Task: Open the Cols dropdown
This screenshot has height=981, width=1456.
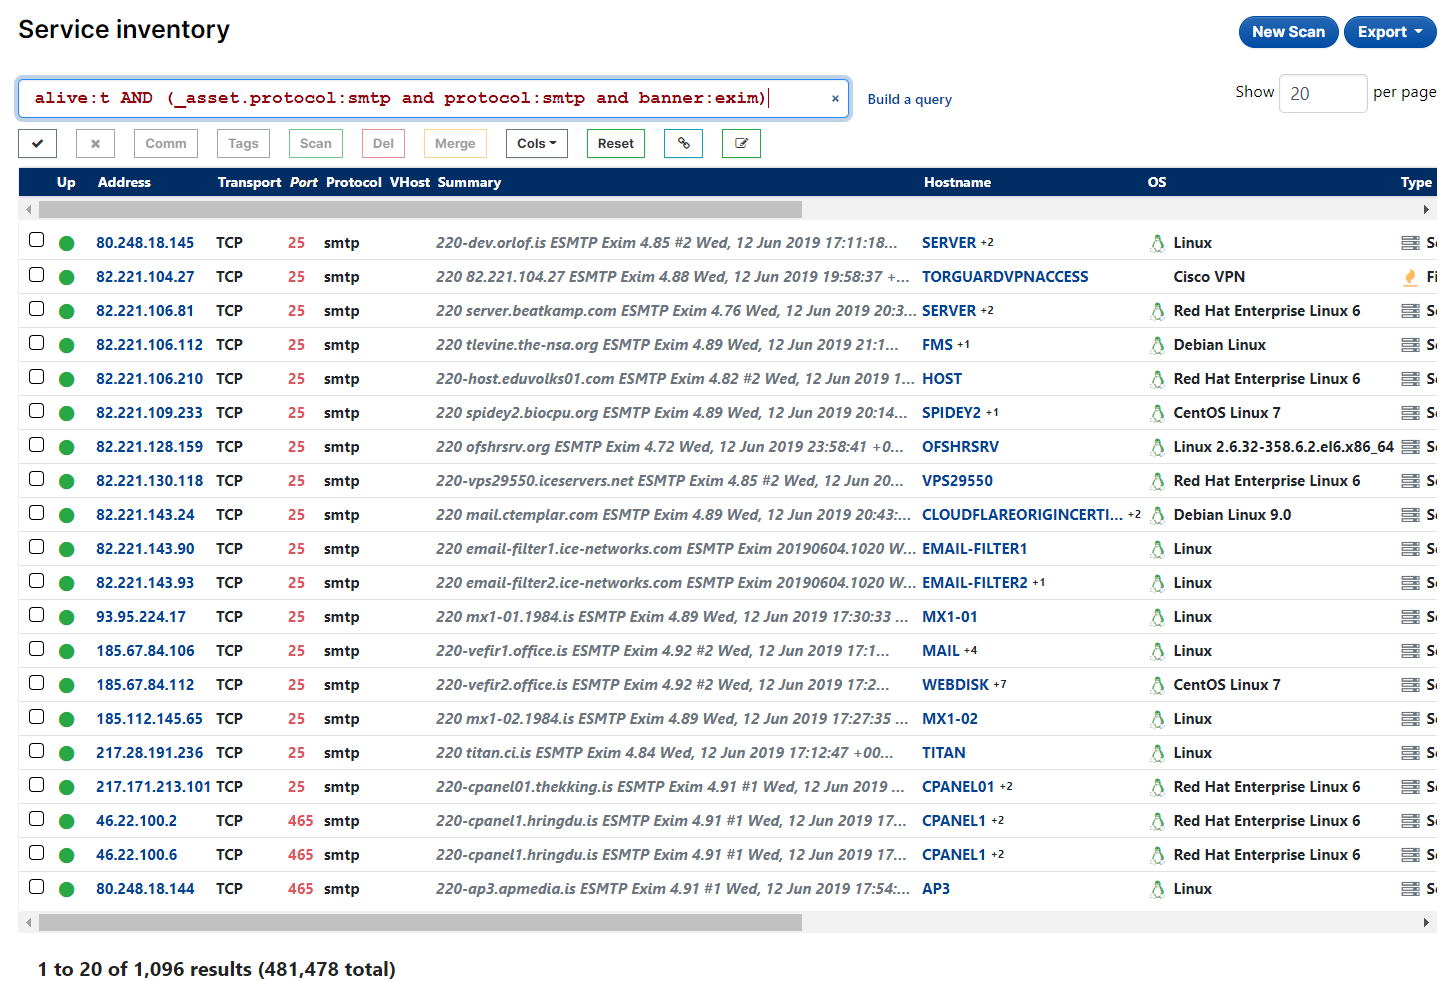Action: (536, 143)
